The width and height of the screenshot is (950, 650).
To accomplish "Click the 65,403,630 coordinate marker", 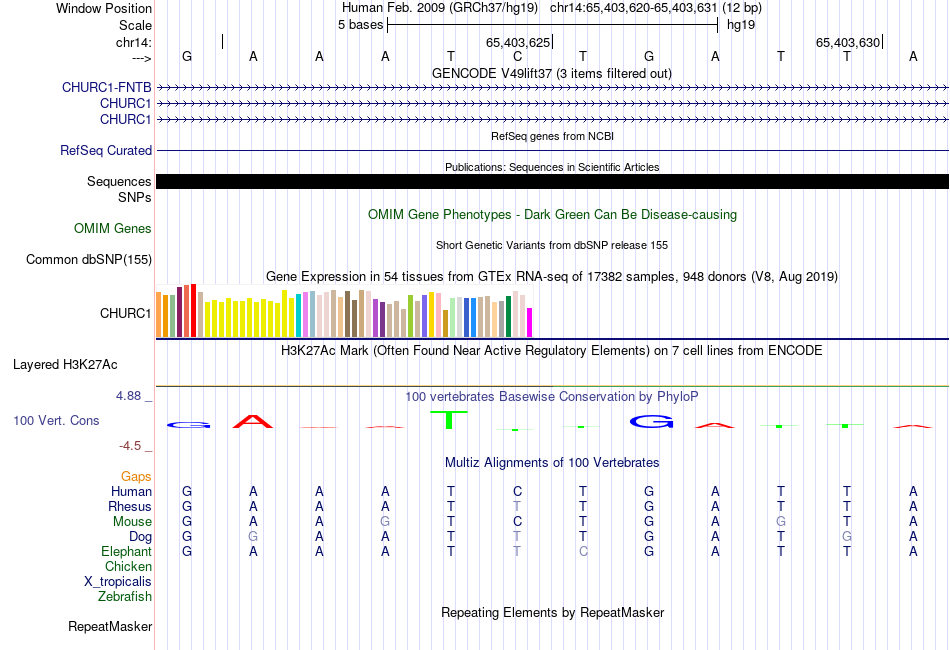I will point(848,42).
